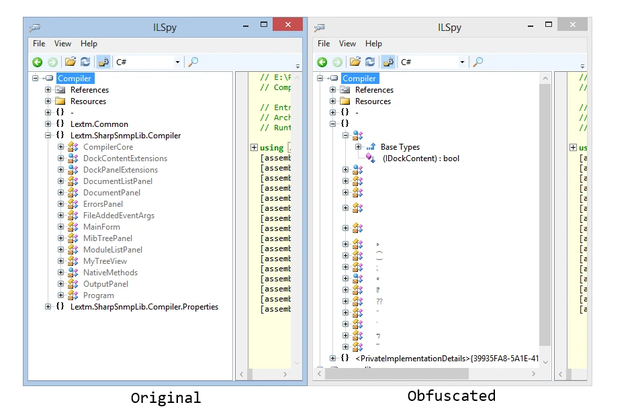The height and width of the screenshot is (415, 640).
Task: Click Forward arrow in Original ILSpy window
Action: click(53, 62)
